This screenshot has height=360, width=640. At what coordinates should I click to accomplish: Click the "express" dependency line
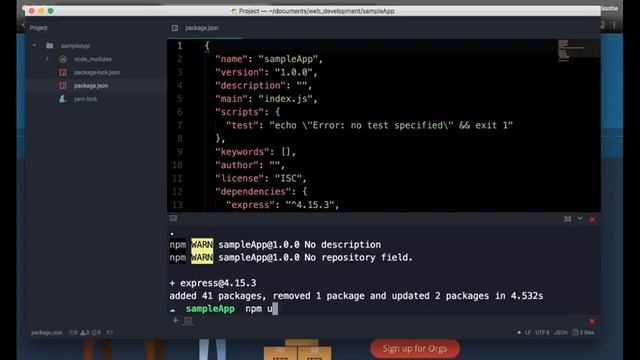coord(282,205)
